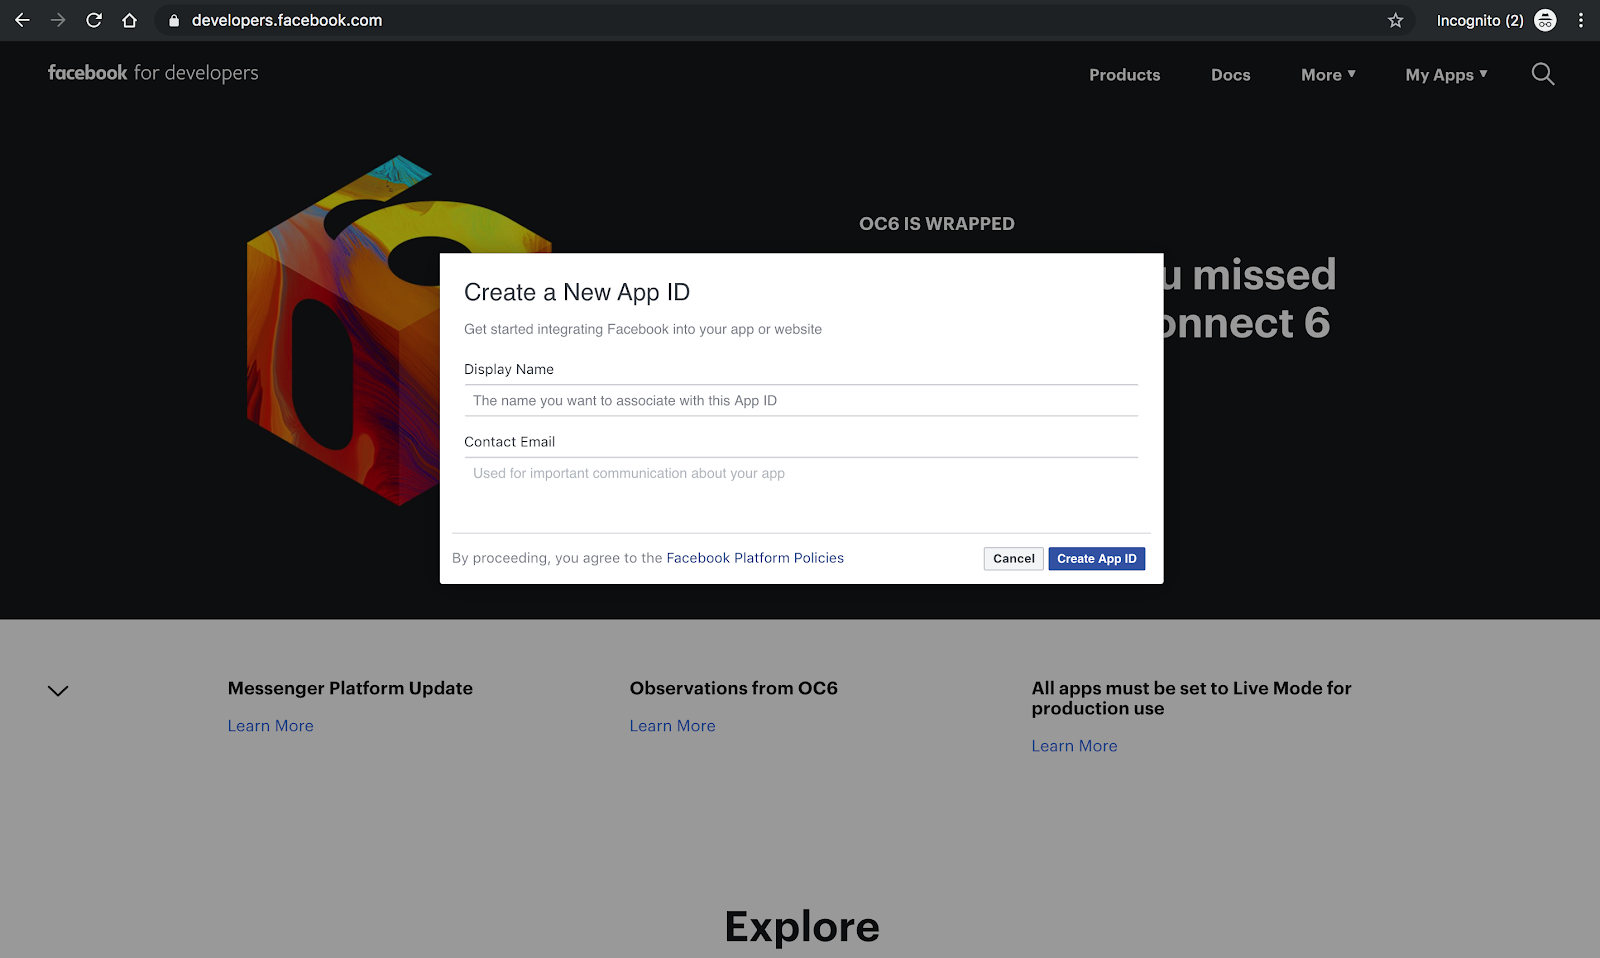The width and height of the screenshot is (1600, 958).
Task: Open the Chrome three-dot menu
Action: (1581, 20)
